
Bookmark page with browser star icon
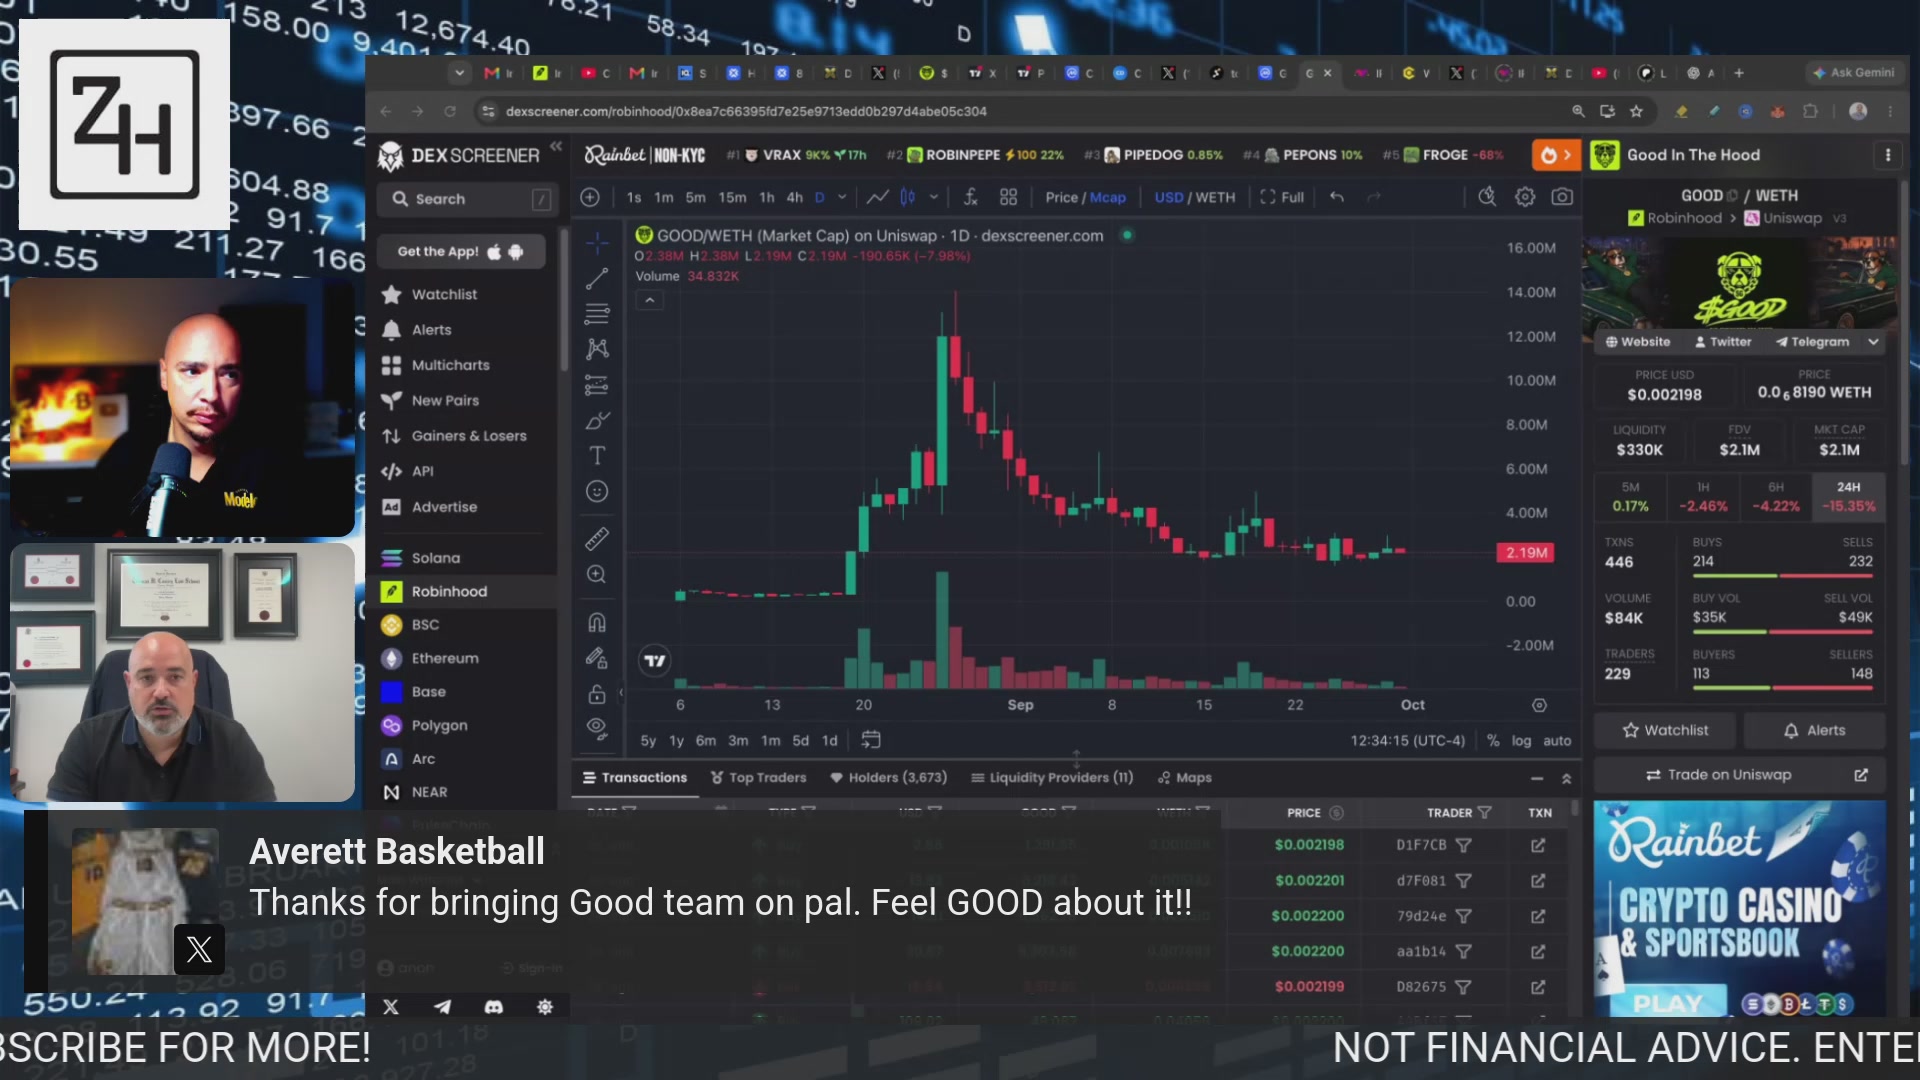tap(1636, 111)
